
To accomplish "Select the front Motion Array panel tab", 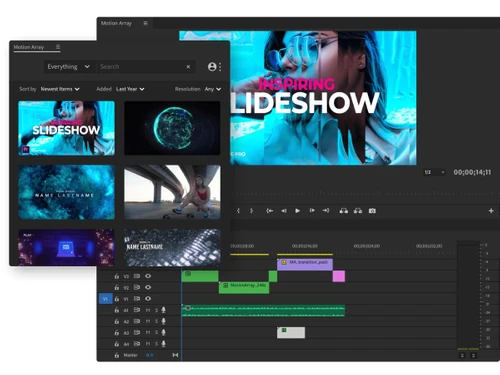I will click(x=29, y=47).
